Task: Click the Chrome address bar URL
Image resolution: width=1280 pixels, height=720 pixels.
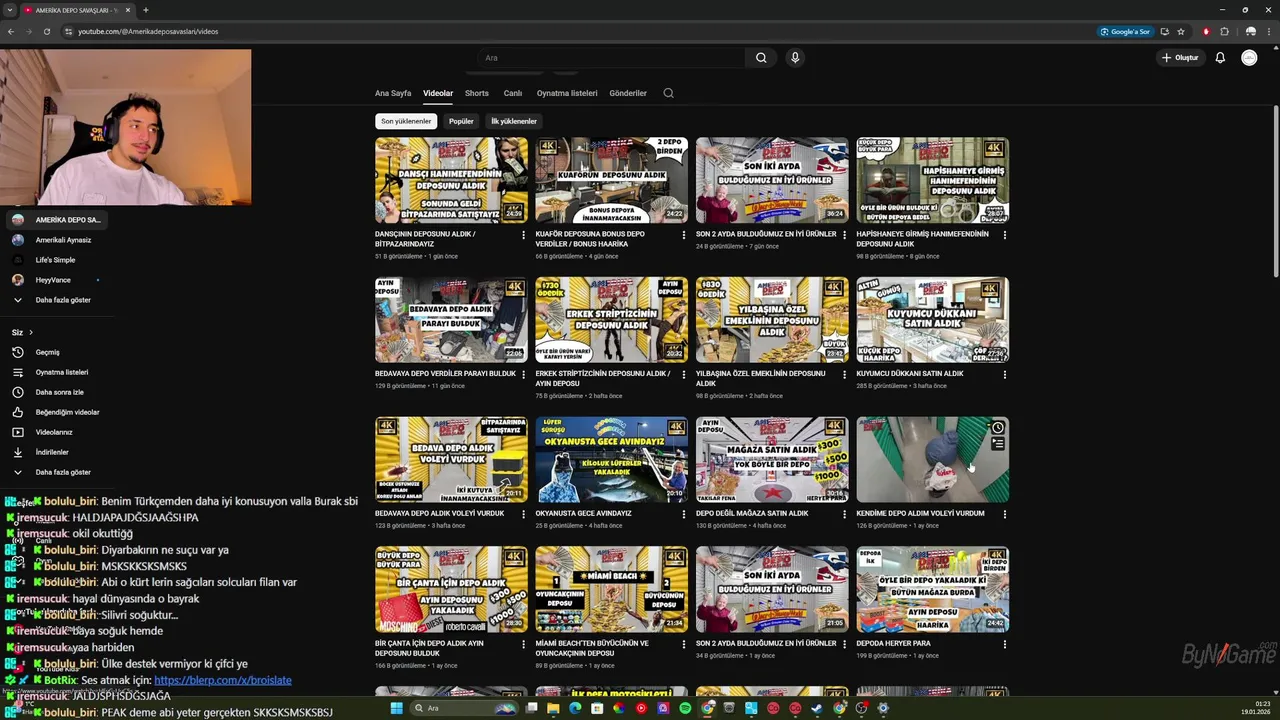Action: (148, 31)
